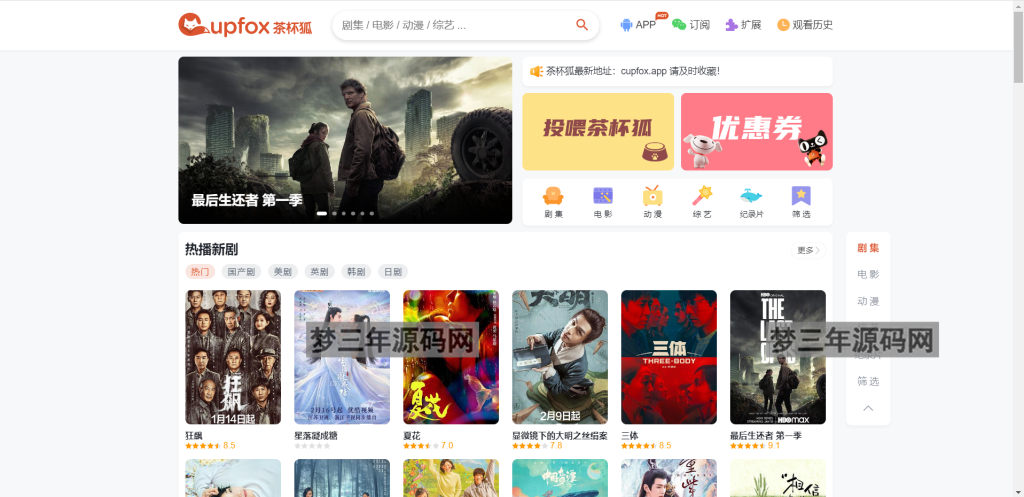Open the 投喂茶杯狐 banner
Image resolution: width=1024 pixels, height=497 pixels.
598,131
